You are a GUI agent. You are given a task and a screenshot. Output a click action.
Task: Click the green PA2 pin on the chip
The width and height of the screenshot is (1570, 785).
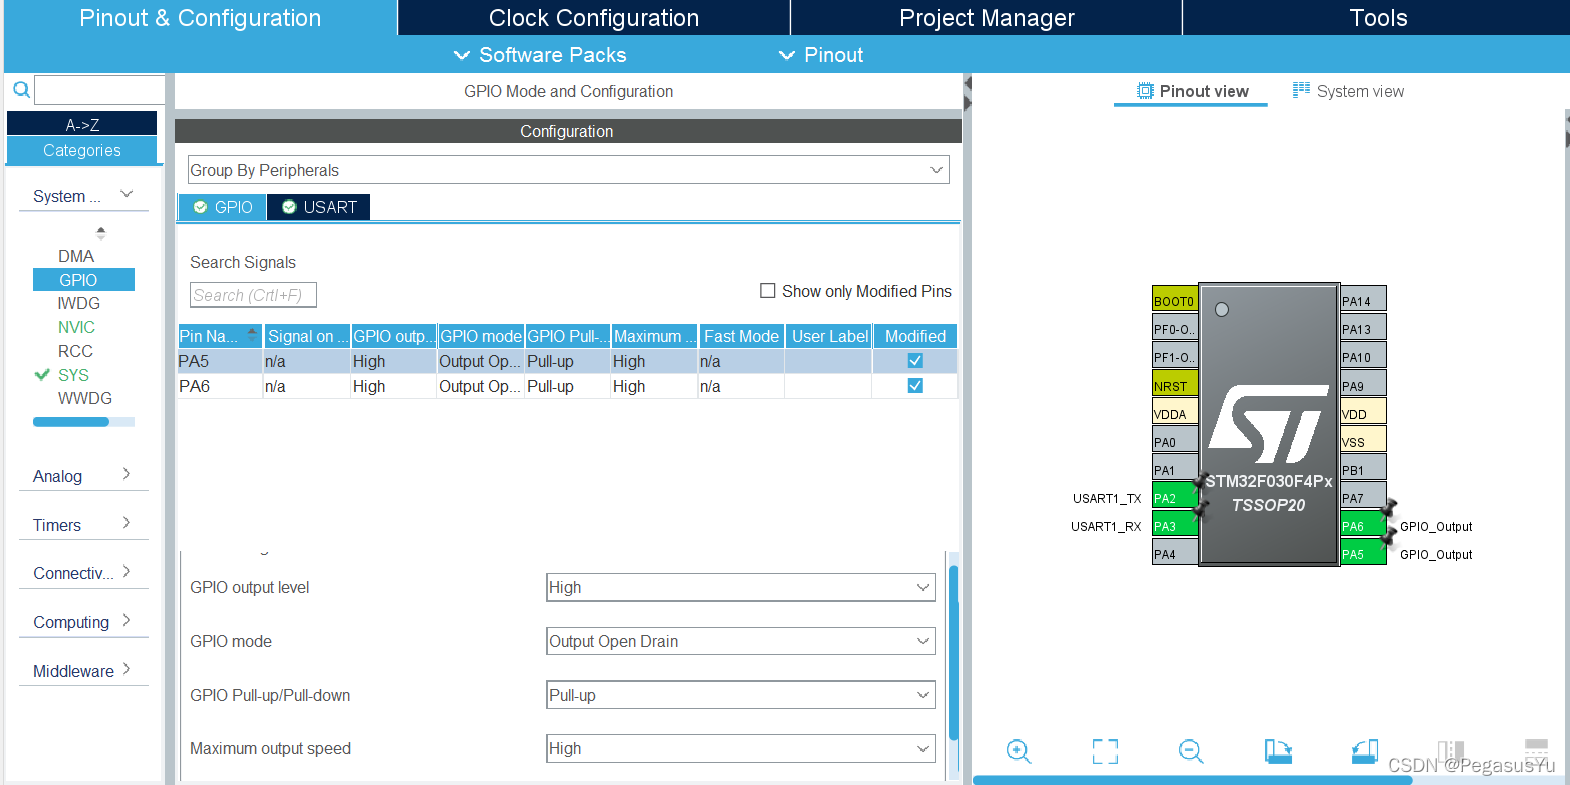(1174, 497)
